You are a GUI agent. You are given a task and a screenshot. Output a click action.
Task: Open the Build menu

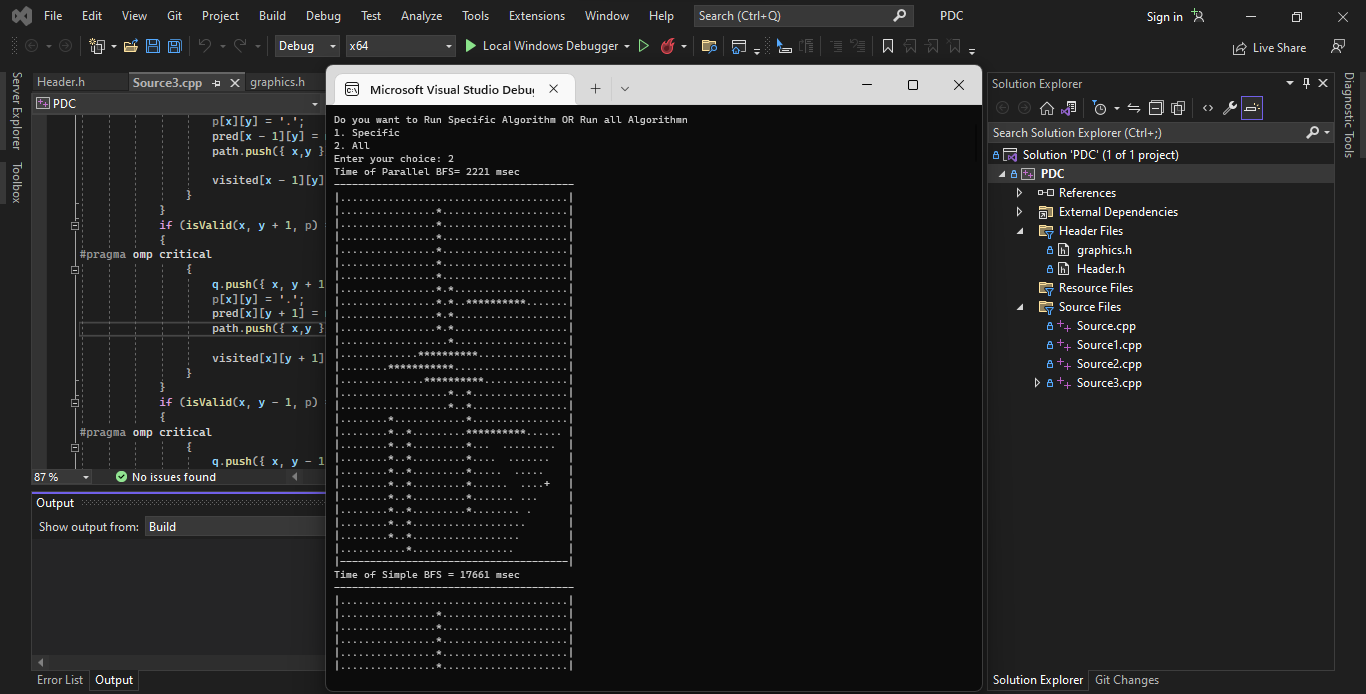tap(272, 16)
